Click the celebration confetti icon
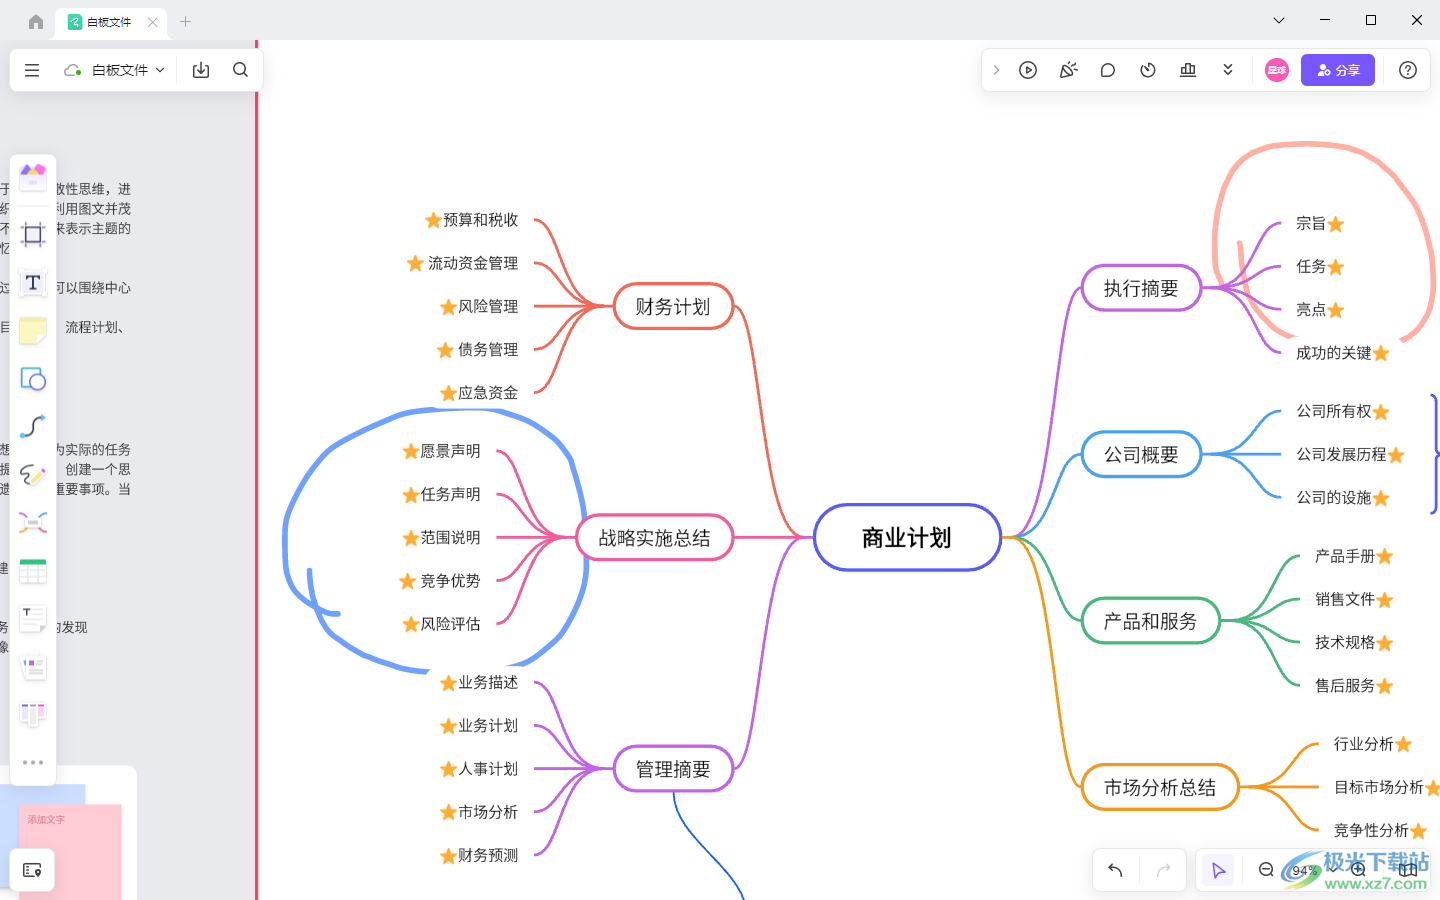The height and width of the screenshot is (900, 1440). [1068, 70]
